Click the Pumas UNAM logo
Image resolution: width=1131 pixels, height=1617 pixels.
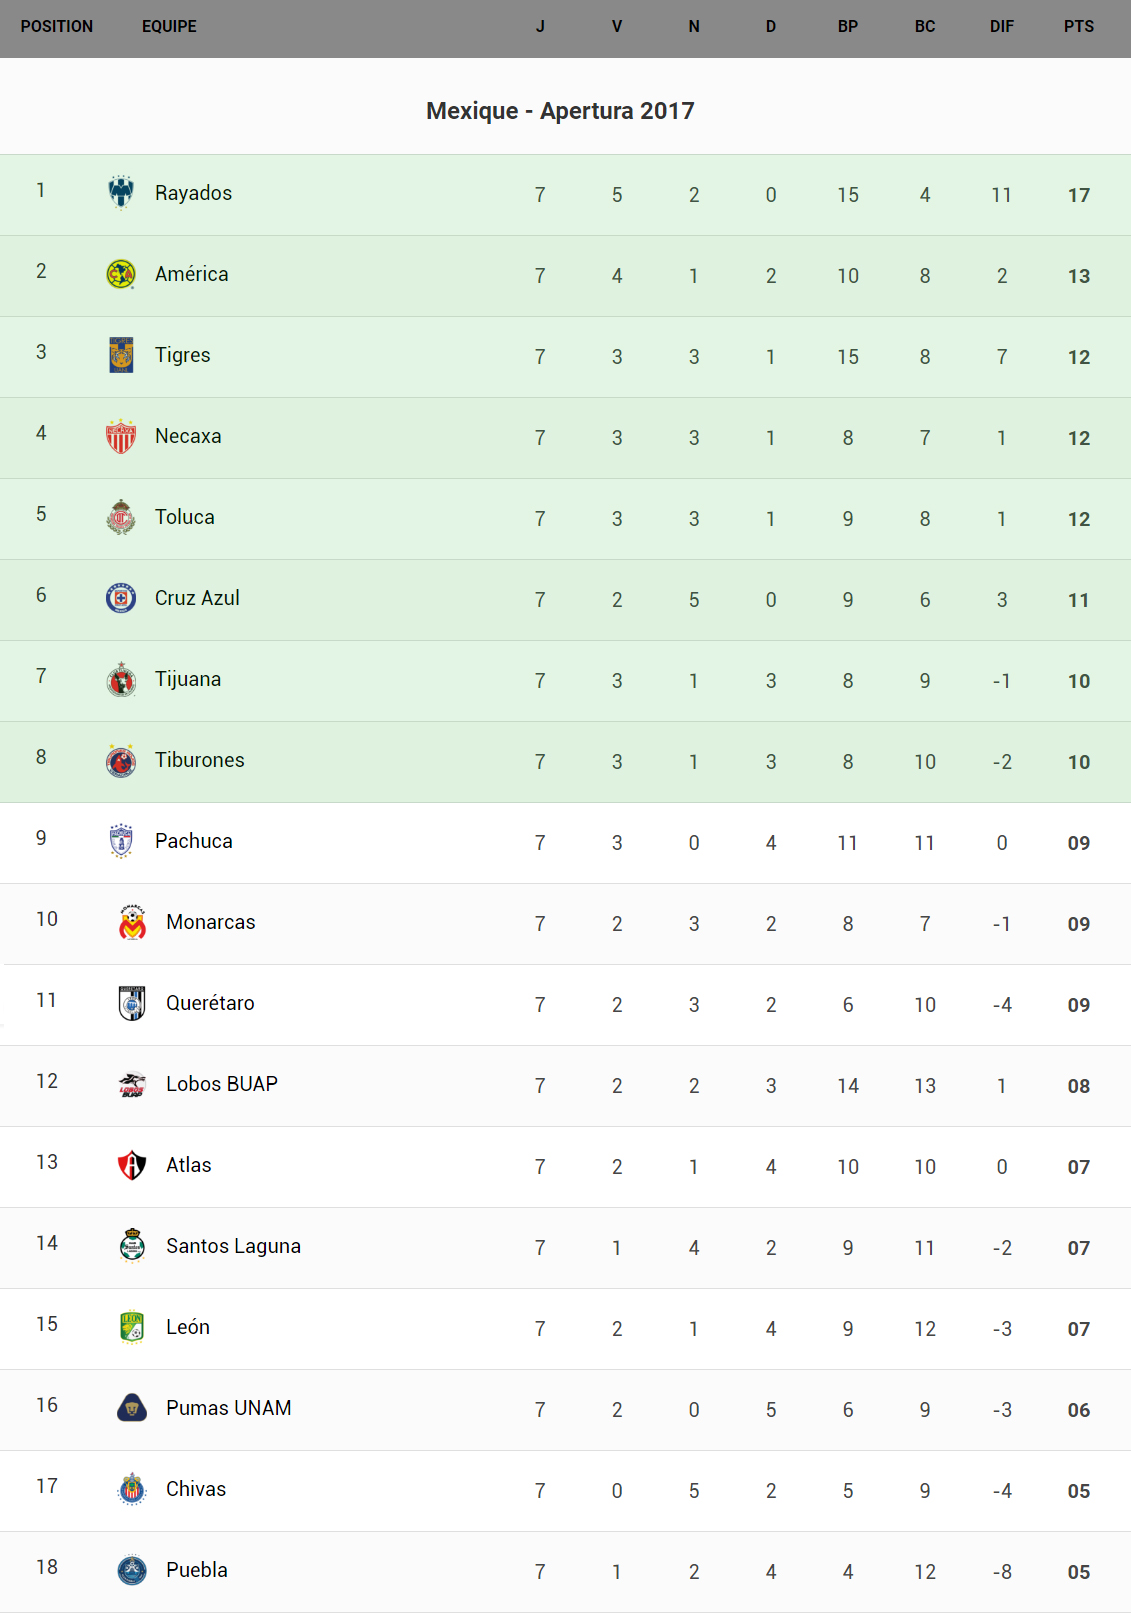(132, 1408)
